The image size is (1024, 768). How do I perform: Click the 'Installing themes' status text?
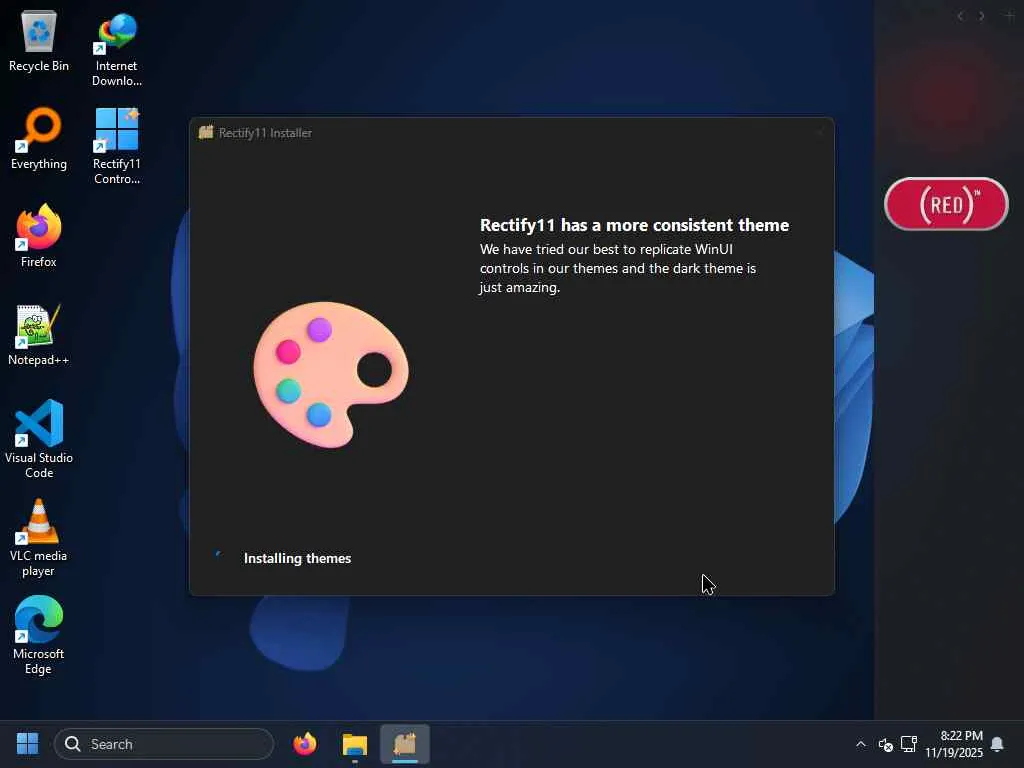pos(297,558)
